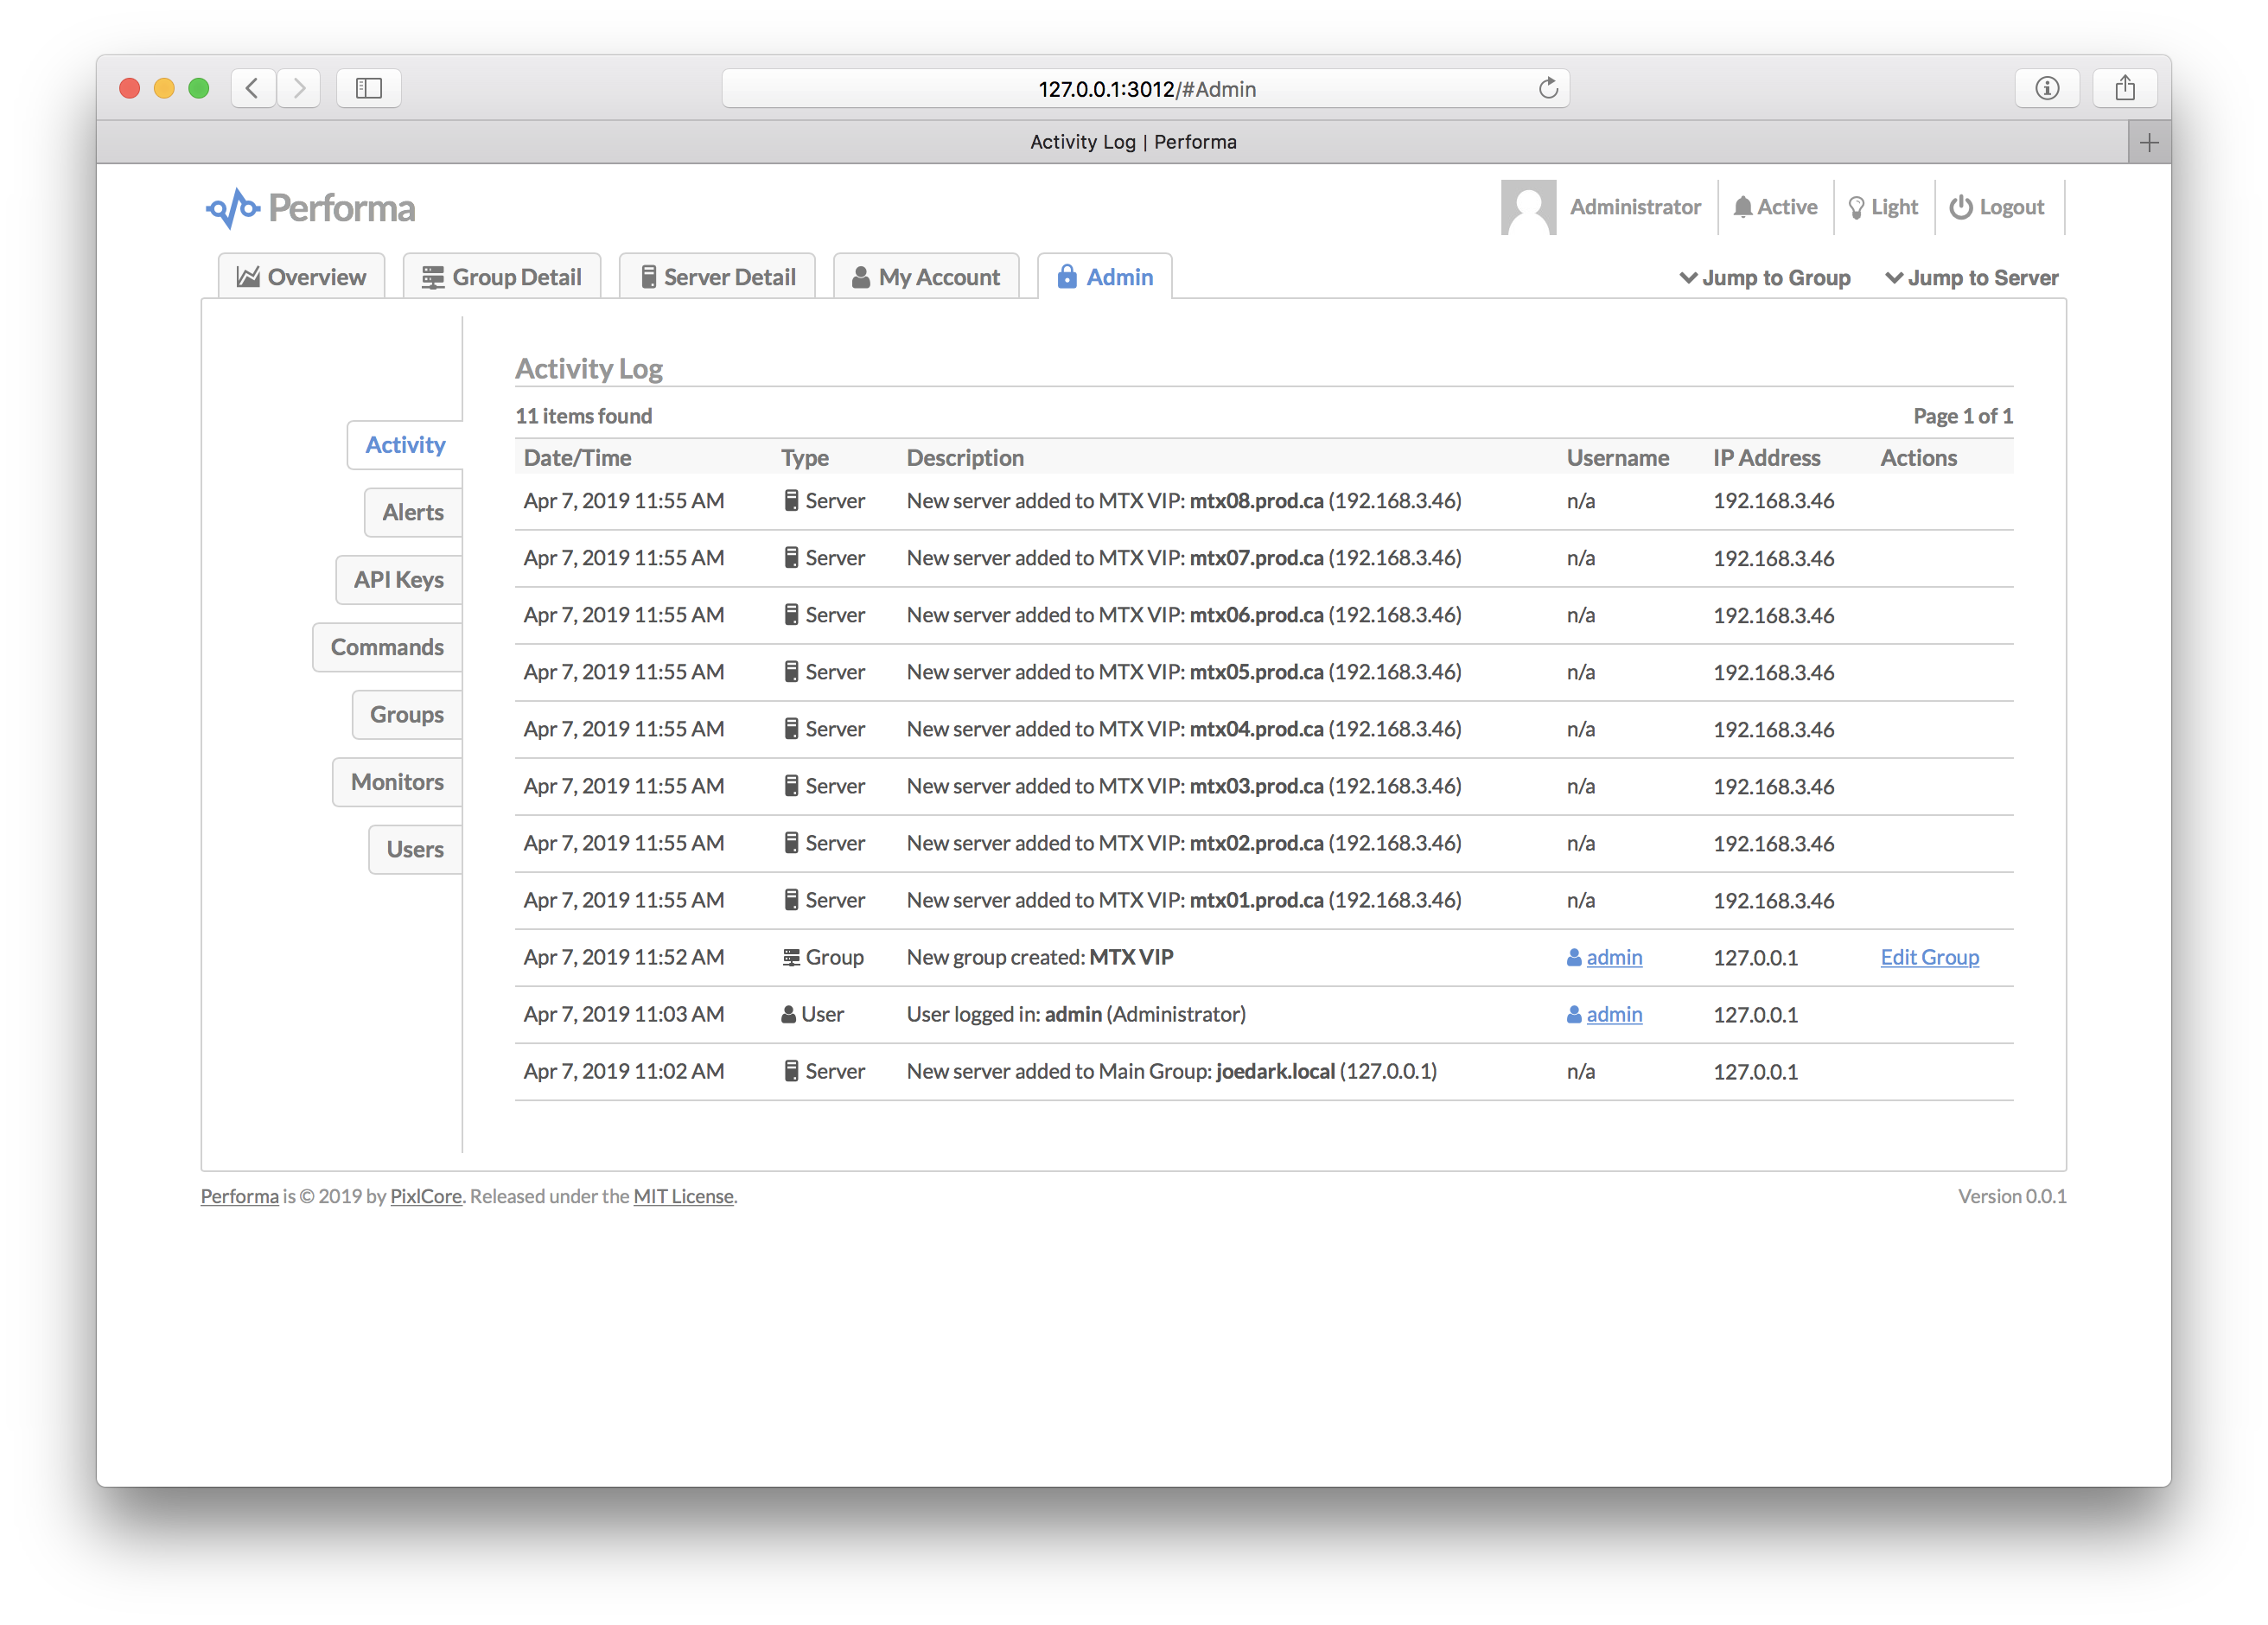Click Safari's sidebar toggle icon

coord(369,88)
